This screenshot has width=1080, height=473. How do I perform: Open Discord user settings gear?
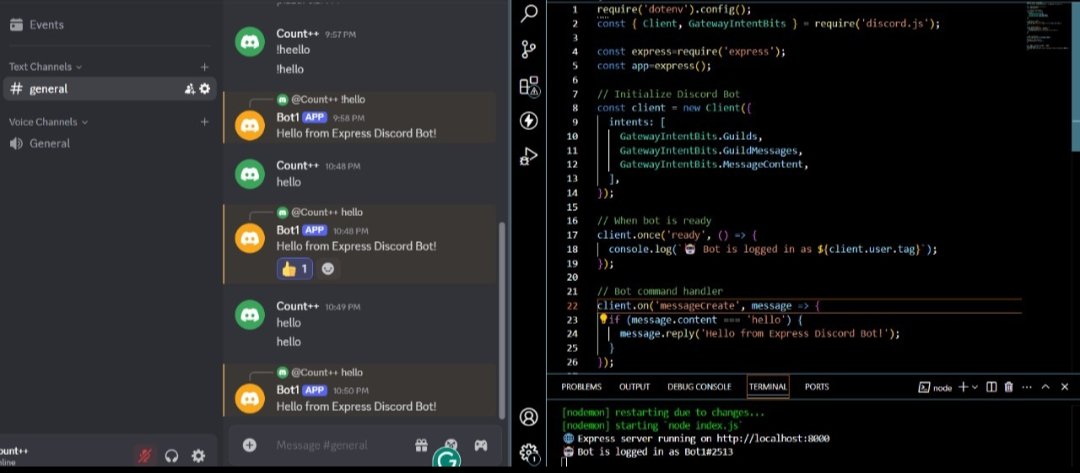[x=198, y=455]
